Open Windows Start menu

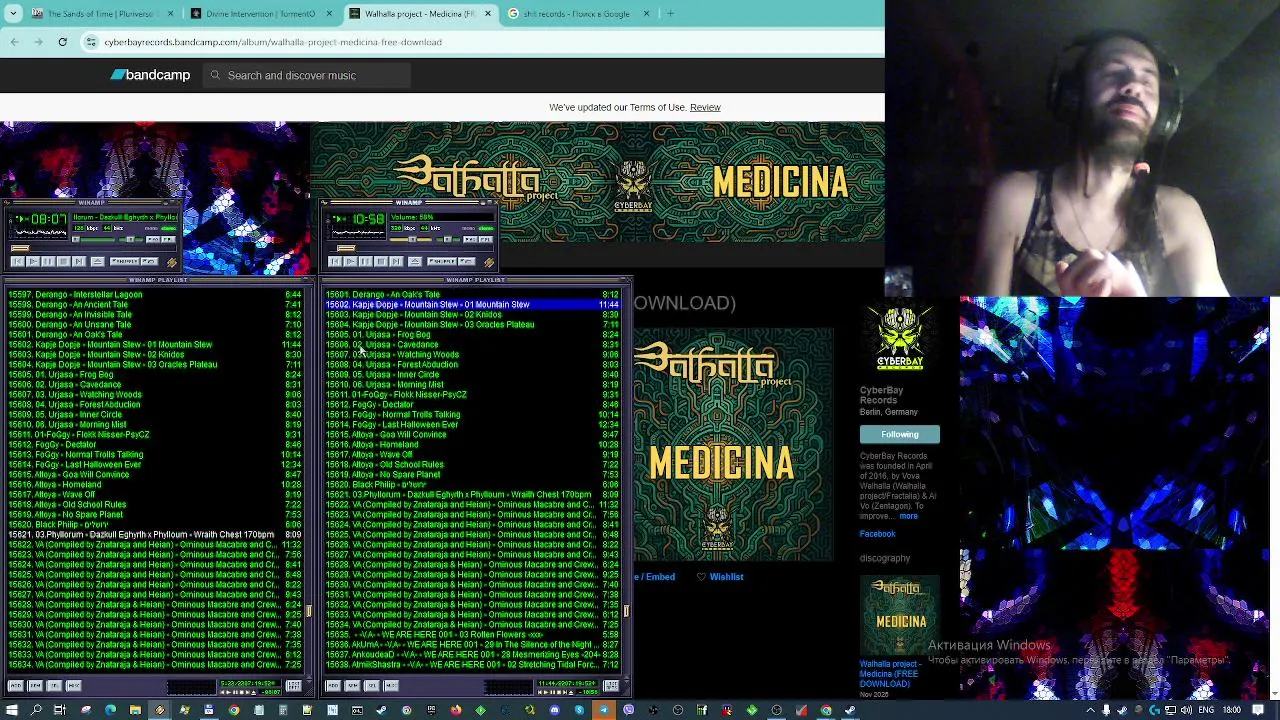[11, 710]
